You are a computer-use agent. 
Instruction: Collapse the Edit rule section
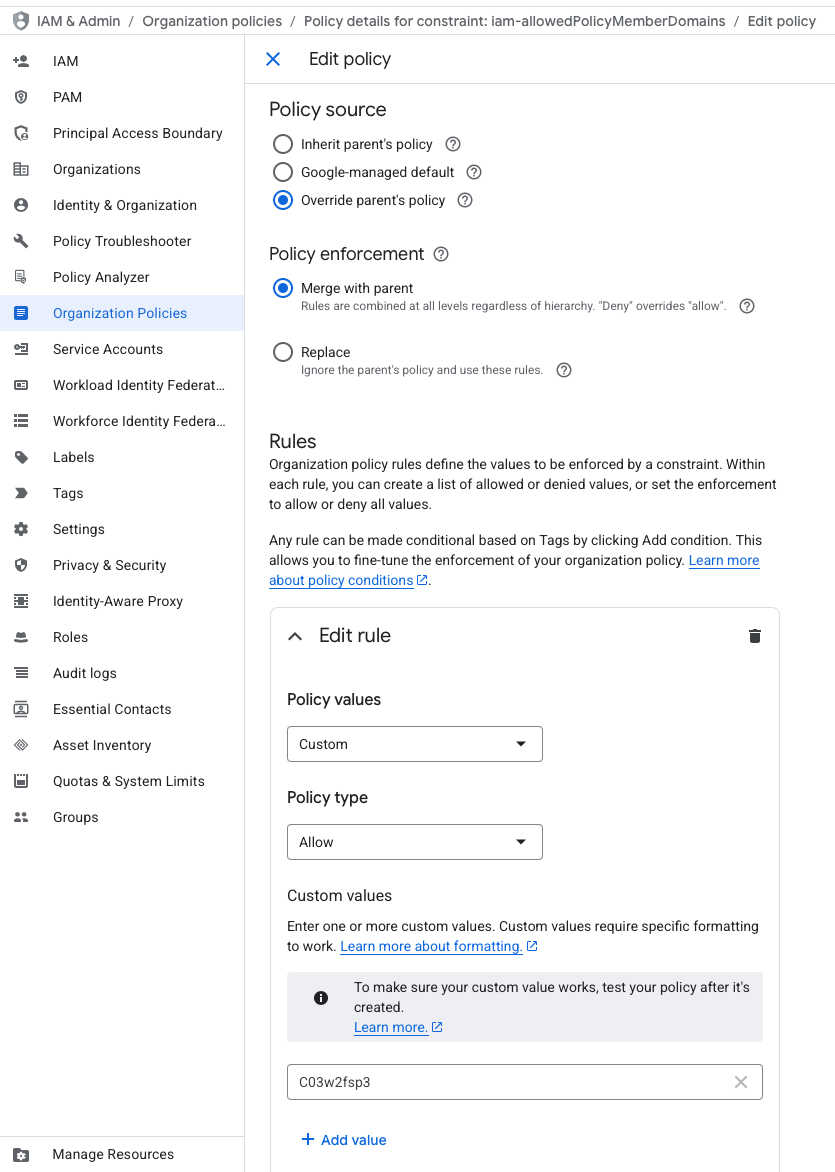(295, 635)
